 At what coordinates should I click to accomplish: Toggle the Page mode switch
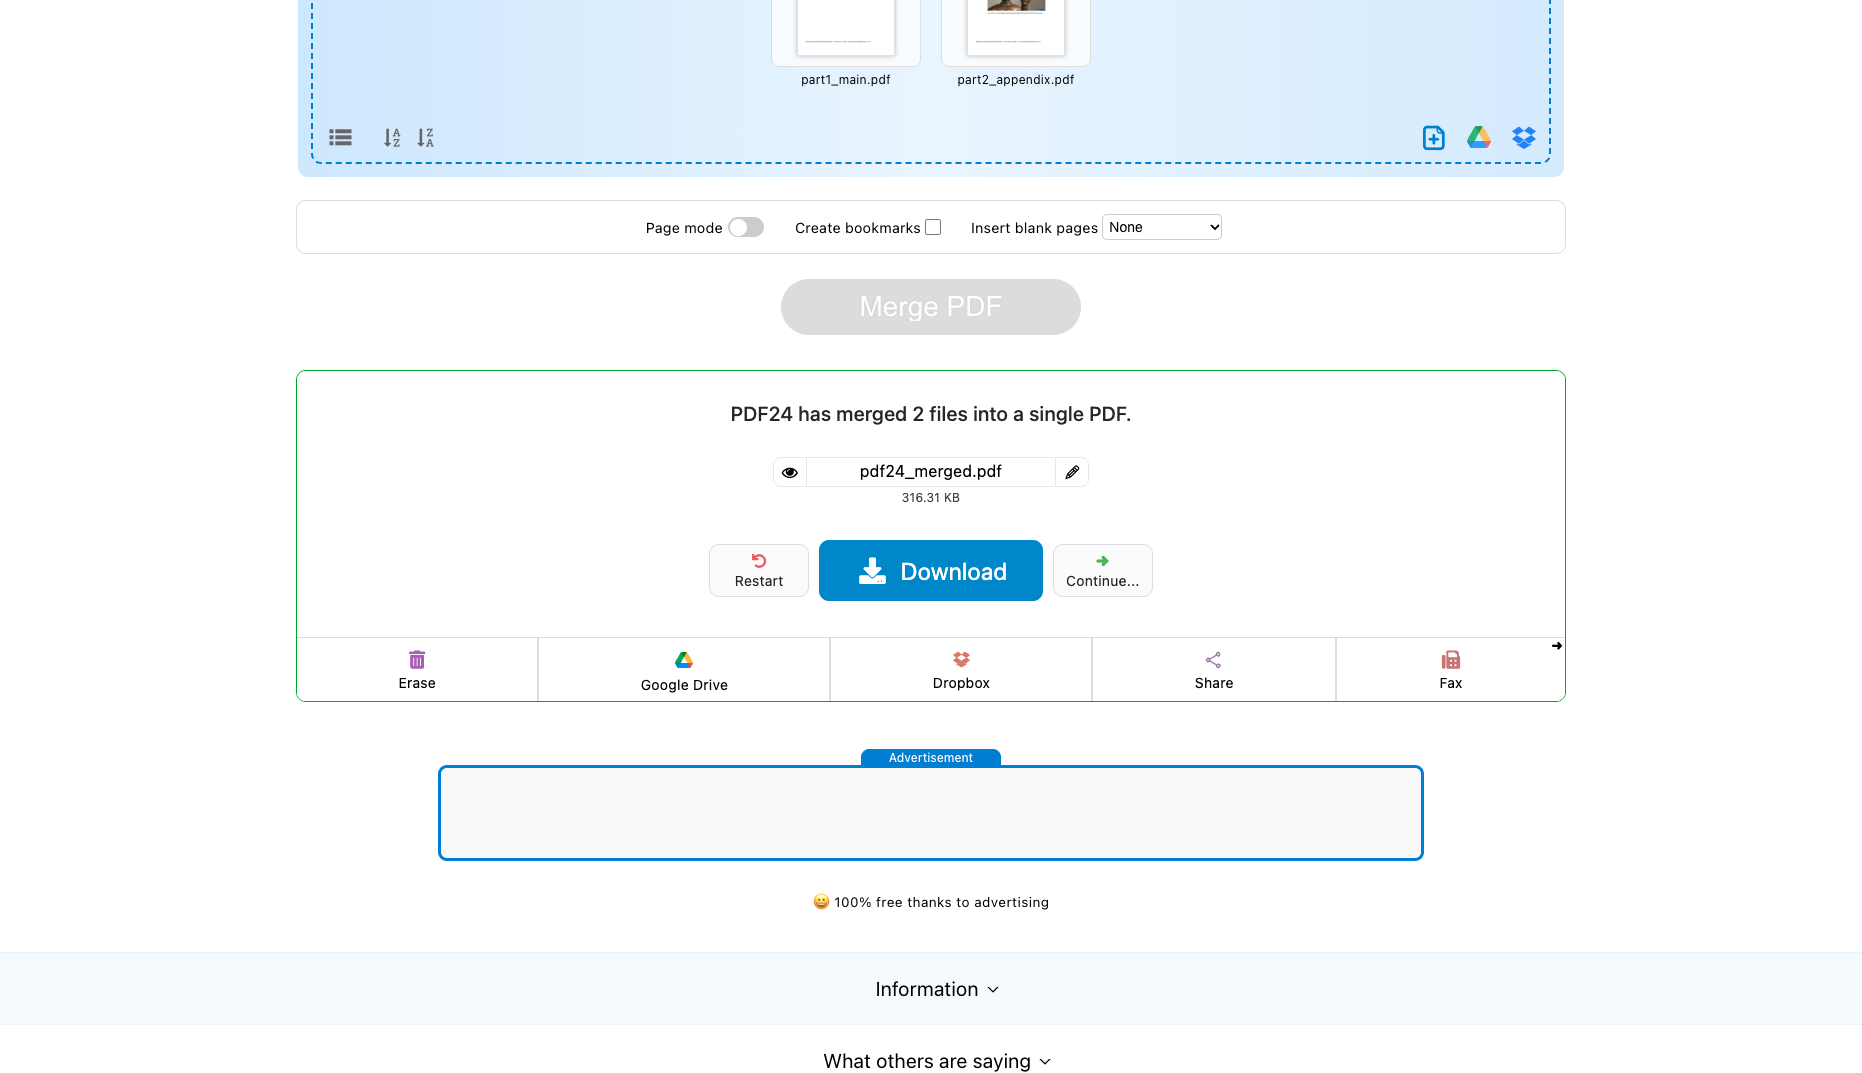746,227
